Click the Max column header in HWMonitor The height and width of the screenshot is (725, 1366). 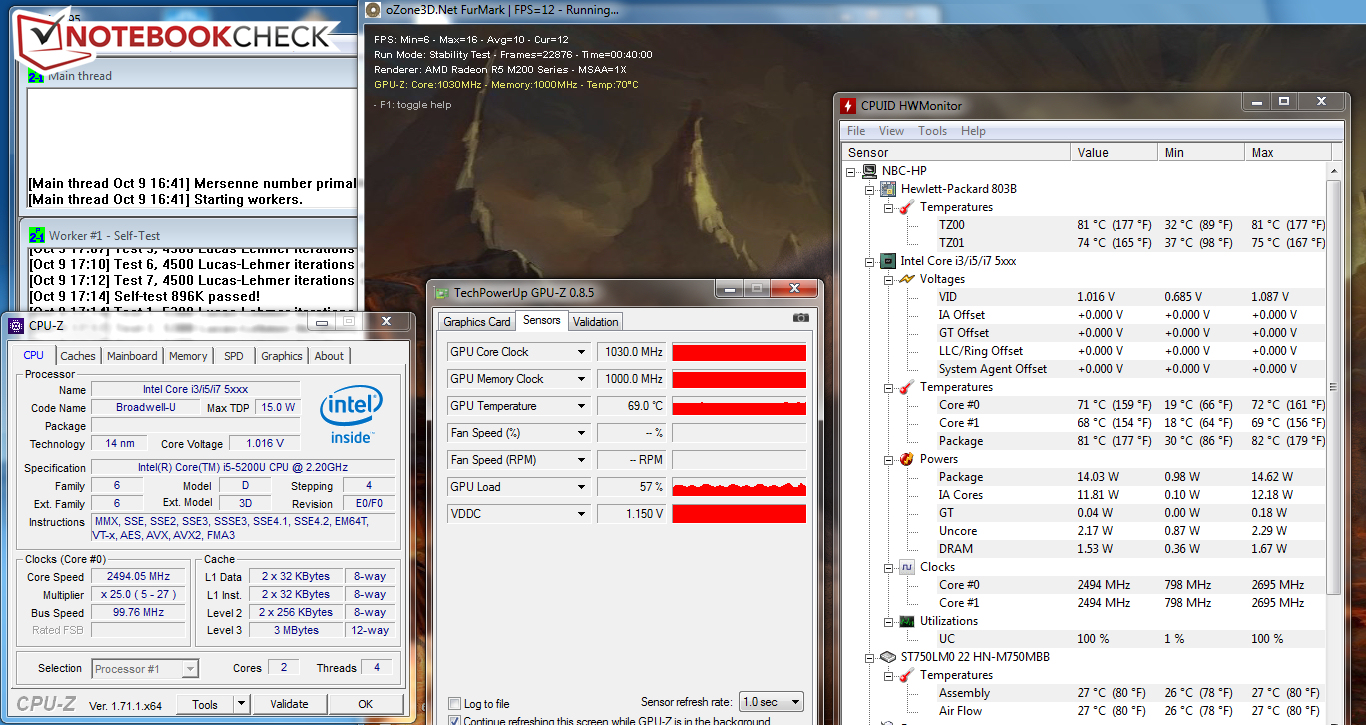click(1286, 153)
